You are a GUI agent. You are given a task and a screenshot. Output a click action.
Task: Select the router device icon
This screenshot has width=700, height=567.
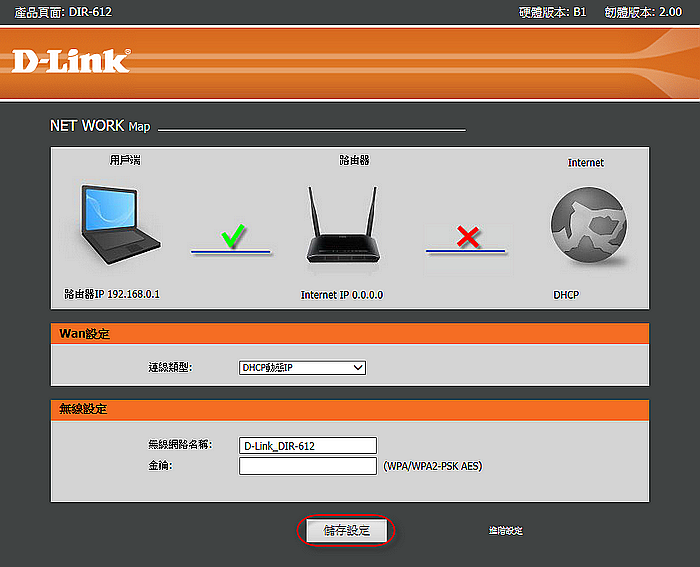point(343,228)
